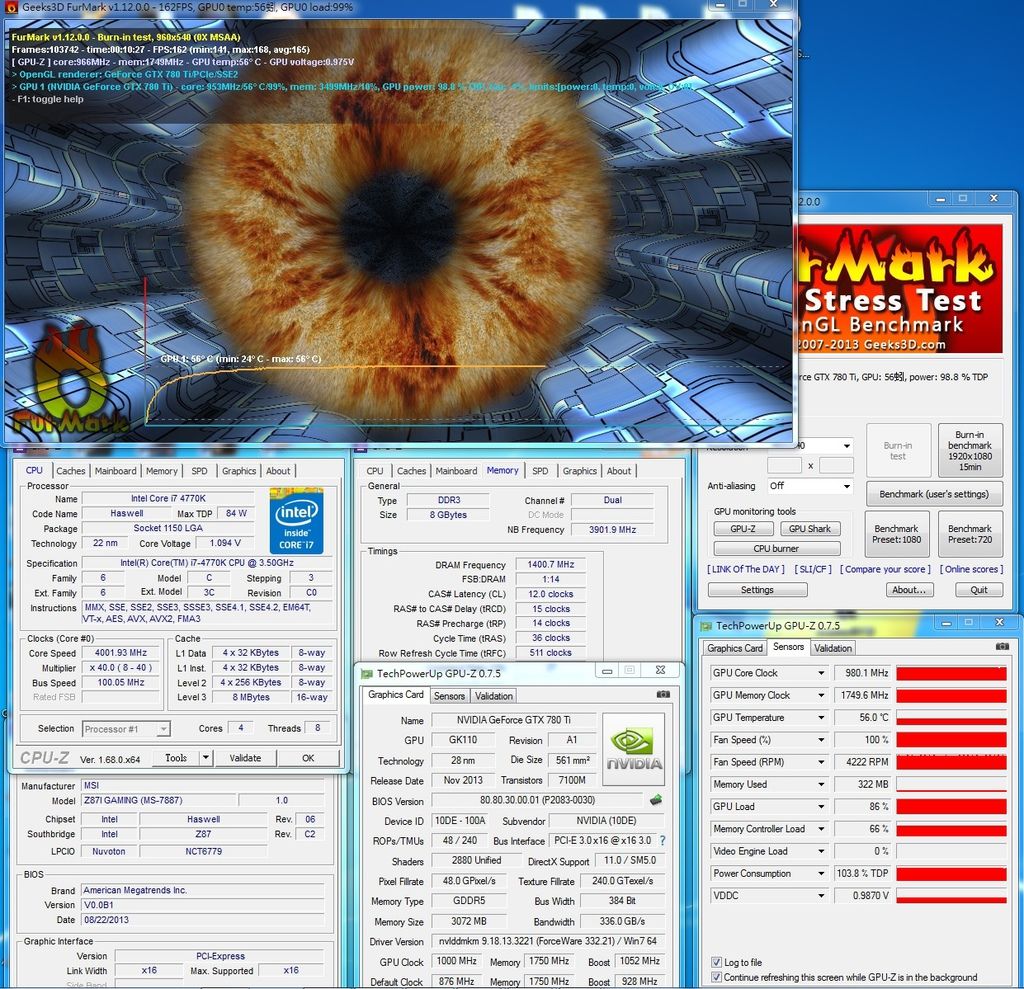Click the NVIDIA logo in GPU-Z
This screenshot has height=989, width=1024.
633,749
